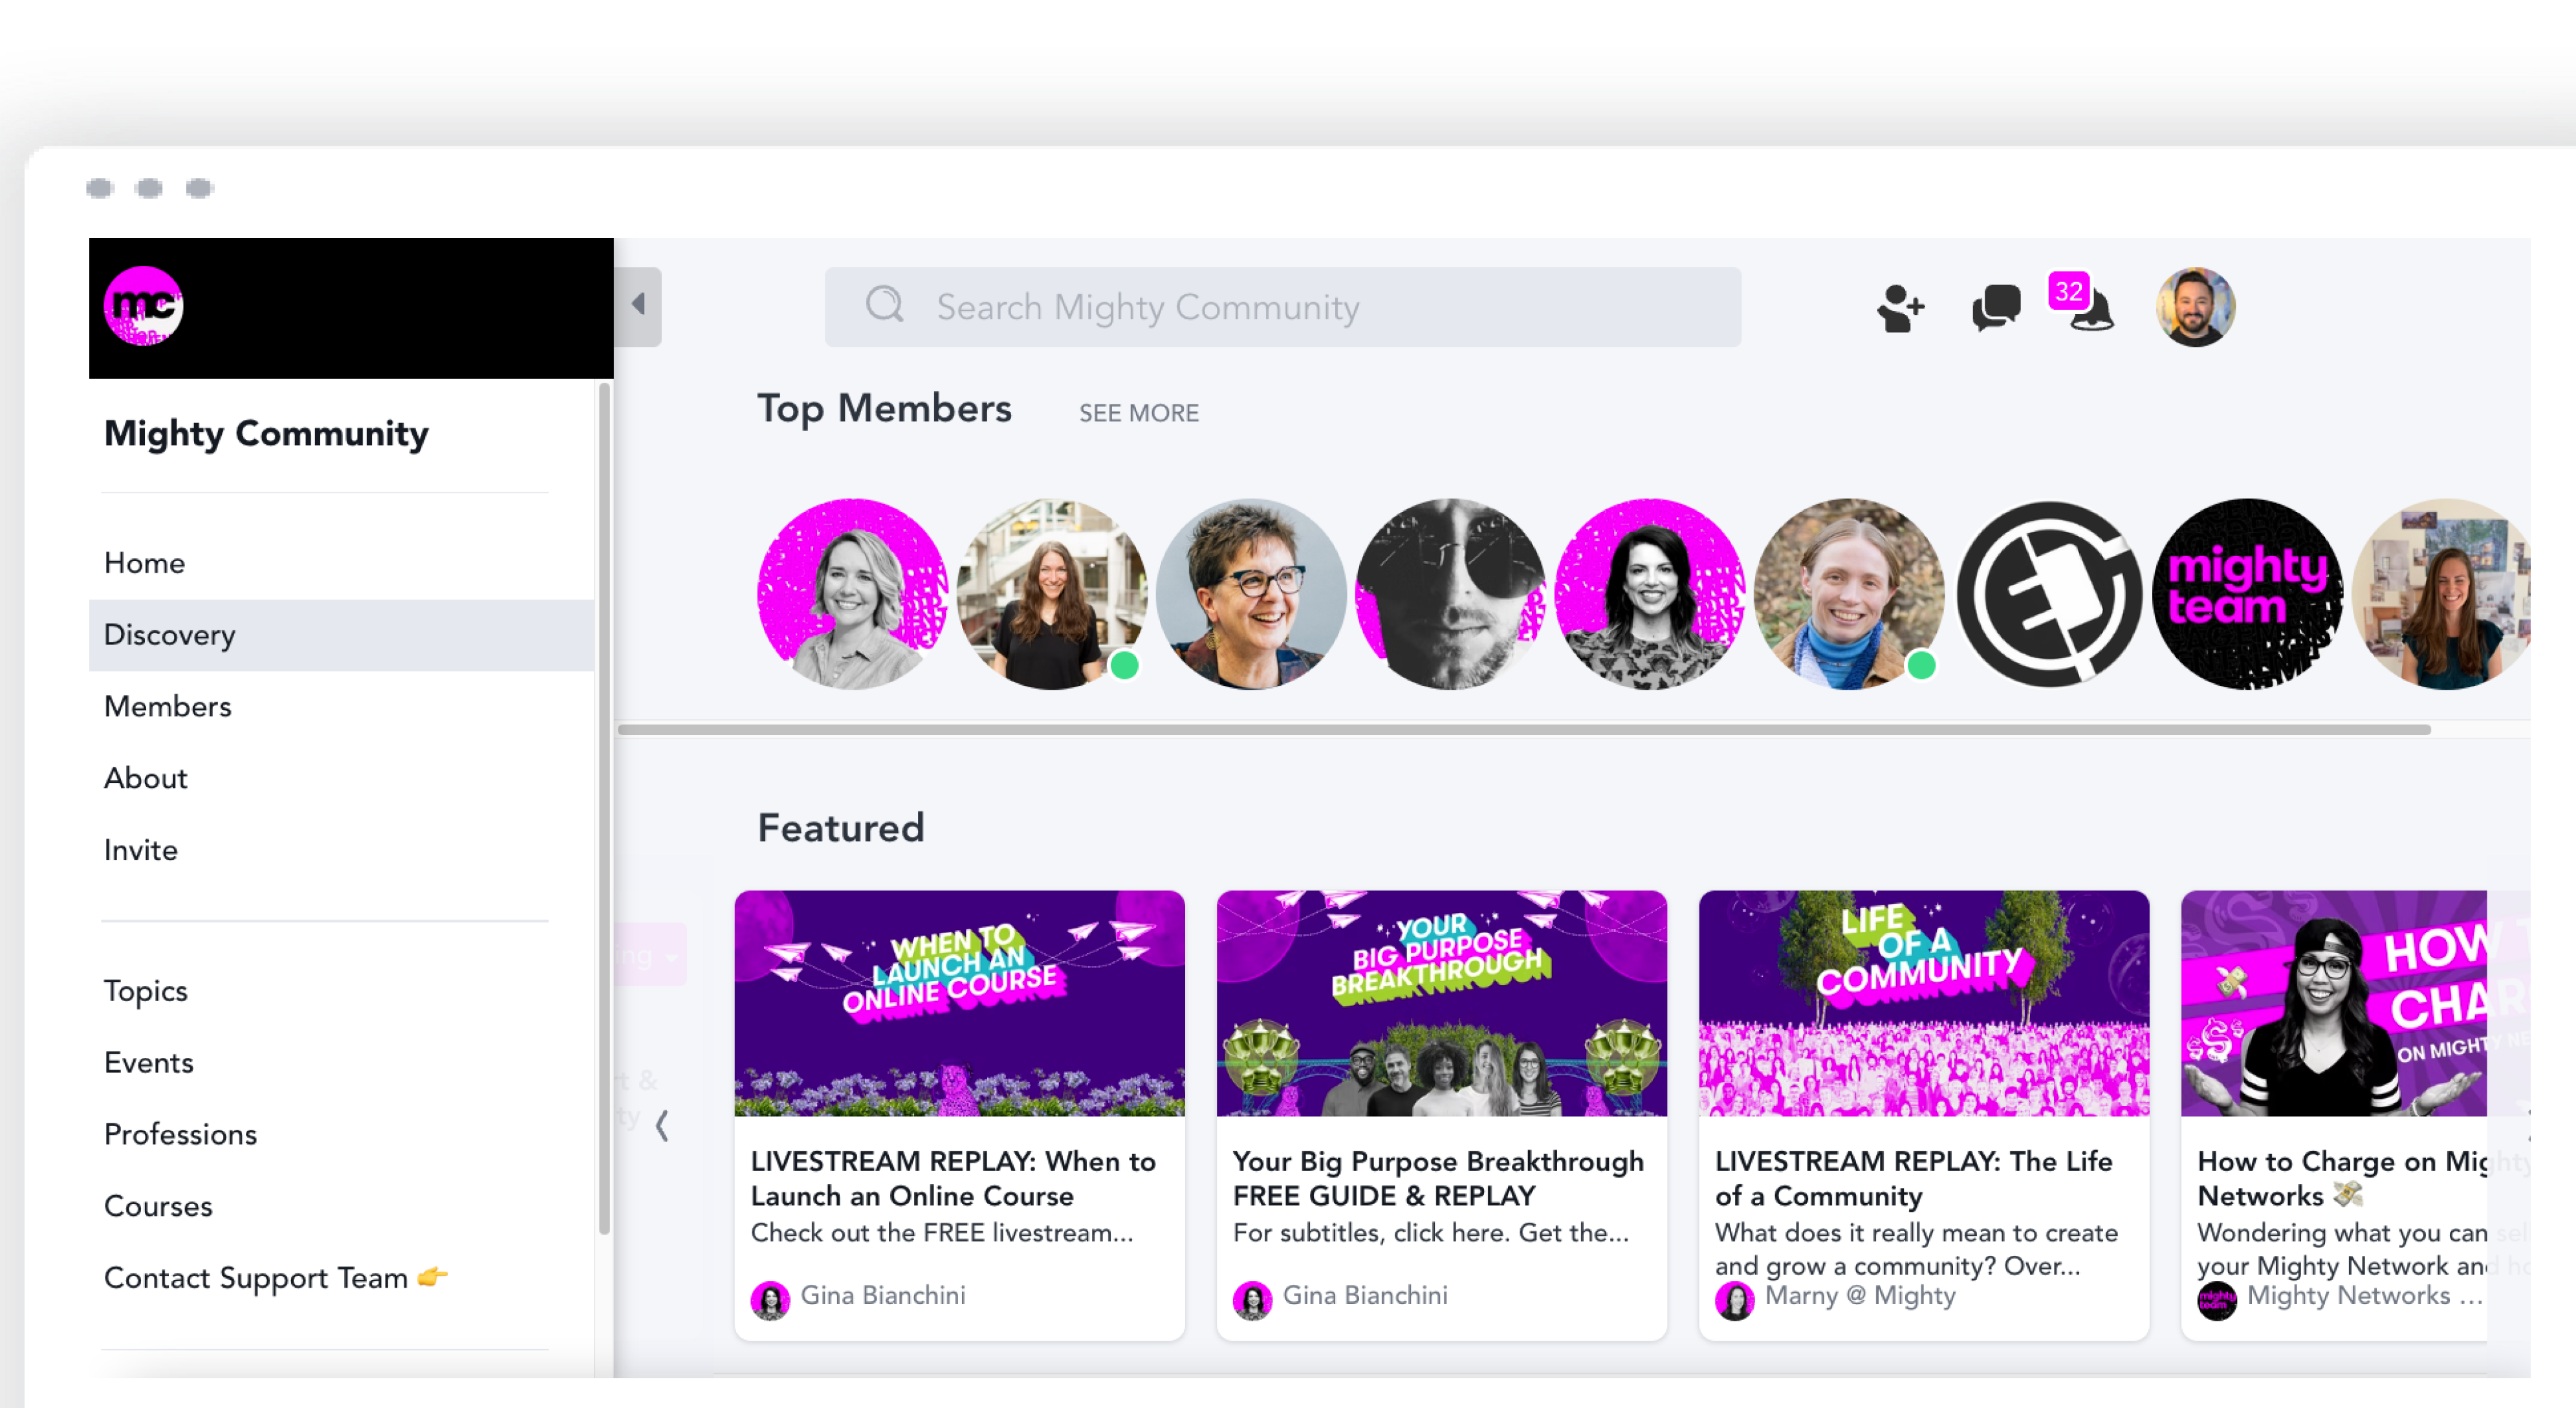Go to Members in sidebar
This screenshot has width=2576, height=1408.
click(168, 707)
